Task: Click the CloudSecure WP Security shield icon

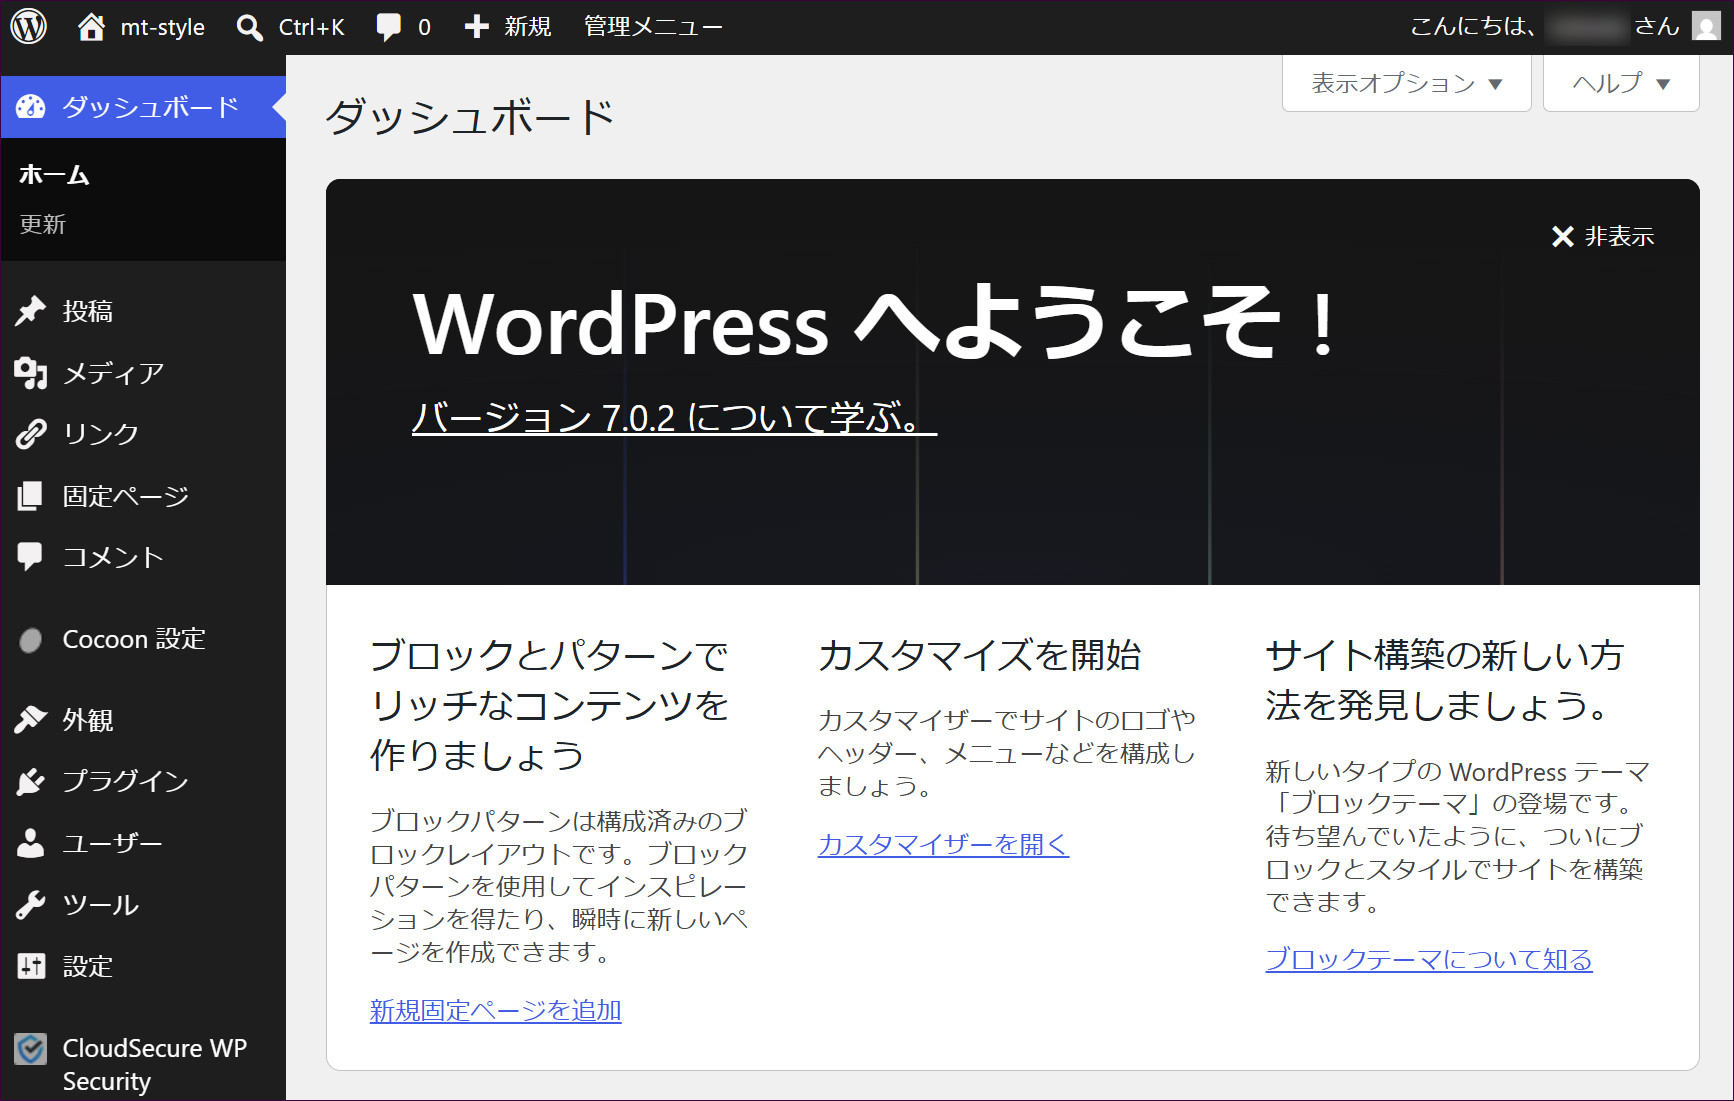Action: coord(31,1049)
